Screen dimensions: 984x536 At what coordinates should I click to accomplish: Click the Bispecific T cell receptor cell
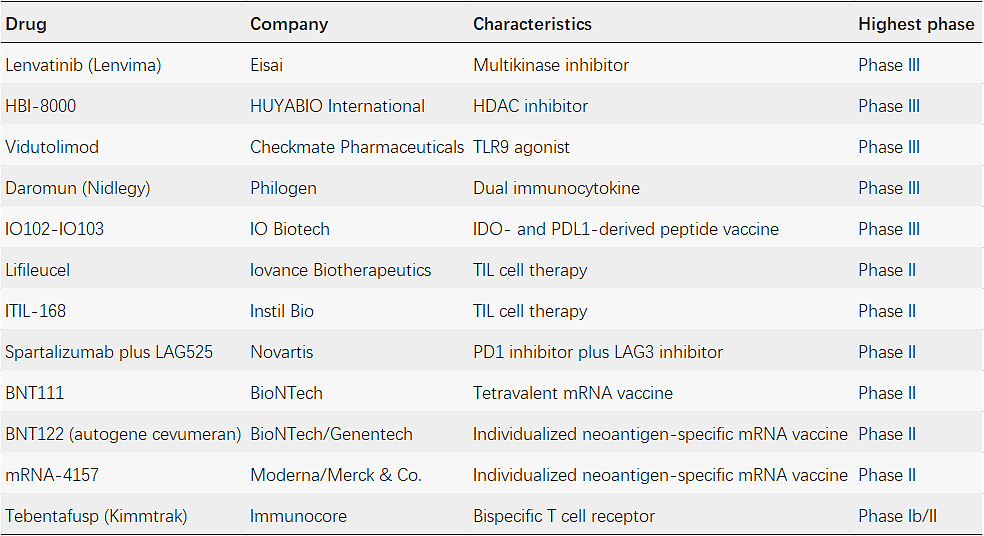(x=564, y=517)
